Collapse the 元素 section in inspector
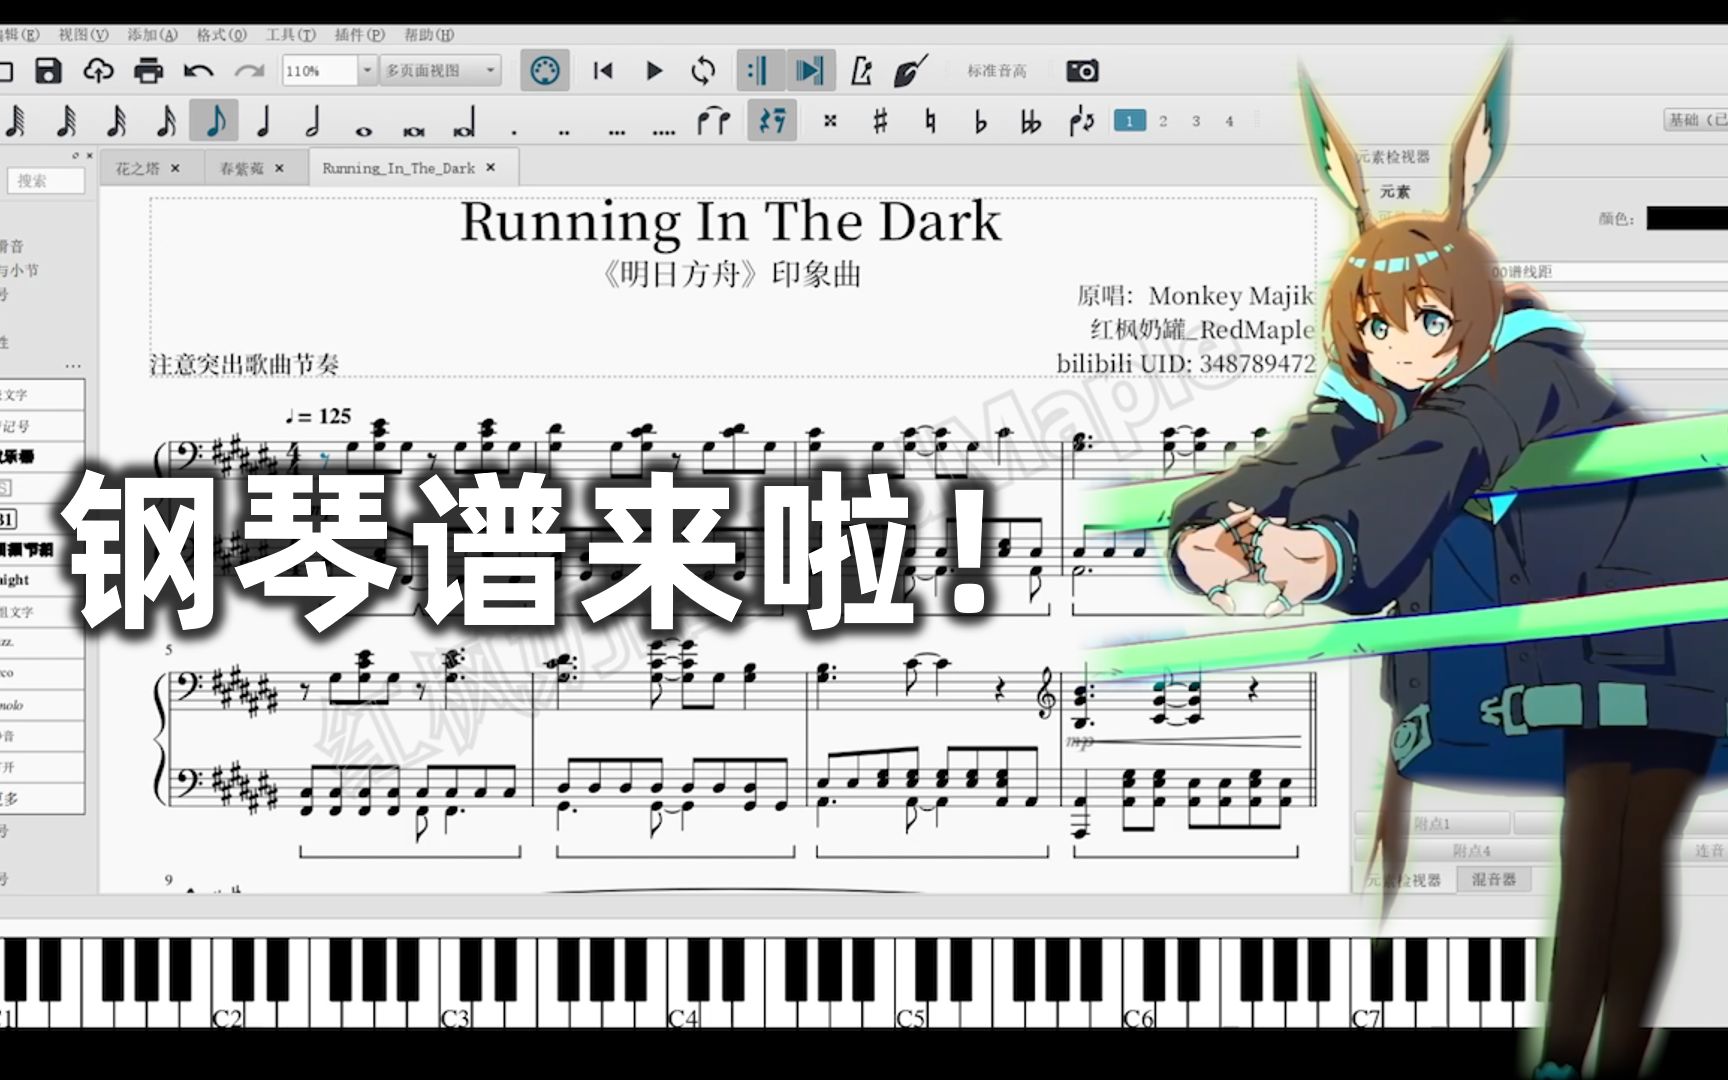The width and height of the screenshot is (1728, 1080). pos(1366,191)
